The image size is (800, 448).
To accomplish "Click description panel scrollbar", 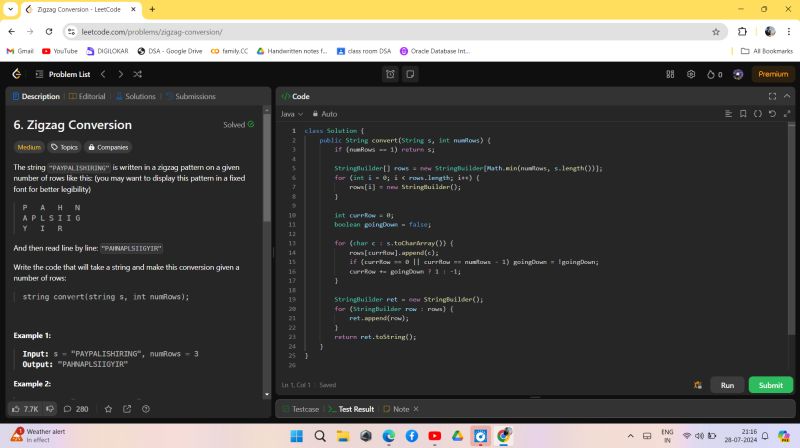I will point(266,168).
